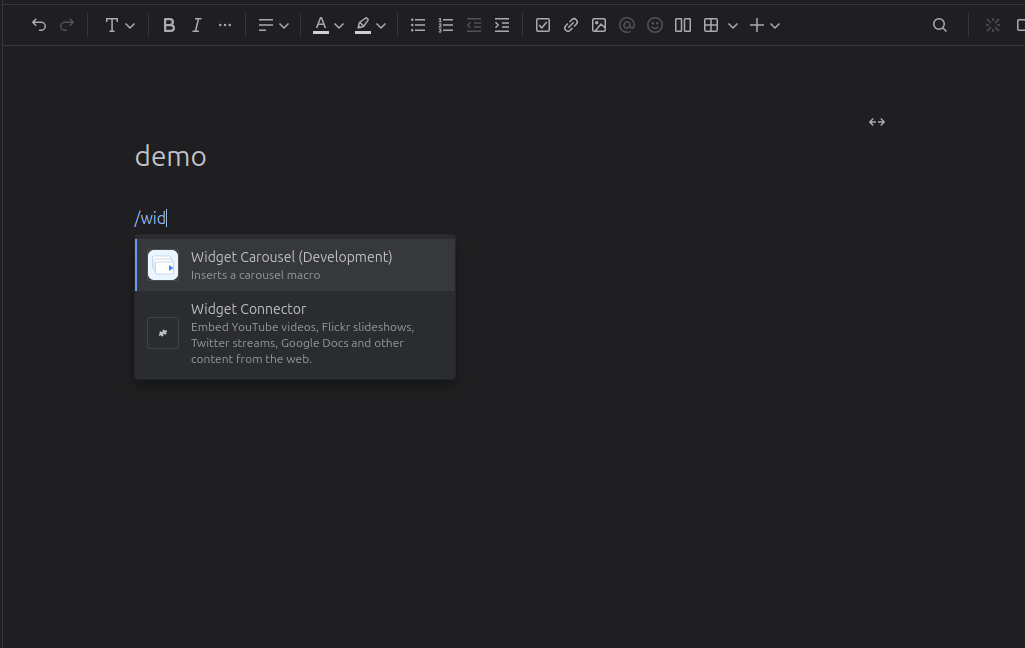The height and width of the screenshot is (648, 1025).
Task: Click 'Inserts a carousel macro' description
Action: pos(256,275)
